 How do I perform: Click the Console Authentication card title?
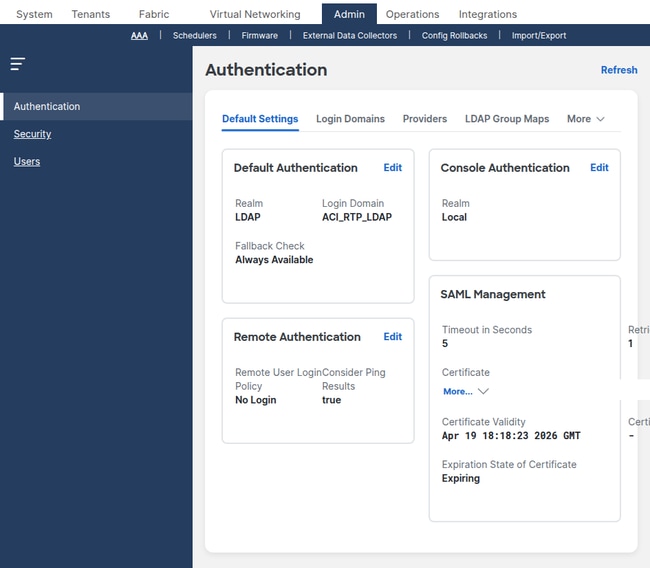(x=505, y=168)
